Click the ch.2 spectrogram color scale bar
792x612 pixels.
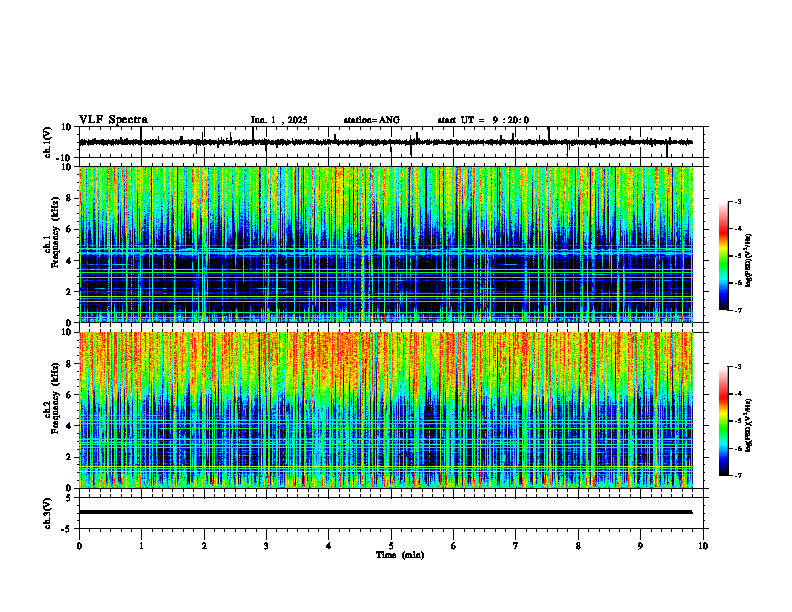(x=724, y=421)
